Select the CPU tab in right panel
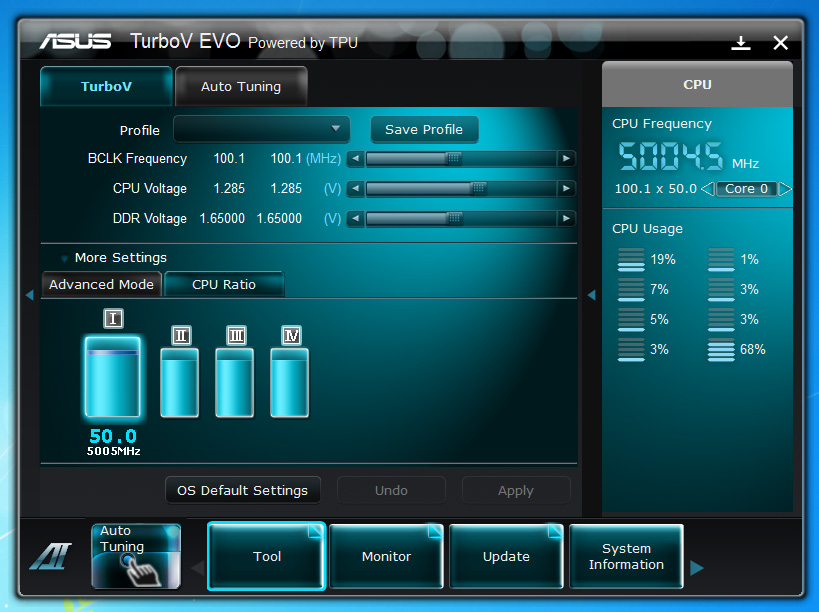The width and height of the screenshot is (819, 612). (697, 85)
